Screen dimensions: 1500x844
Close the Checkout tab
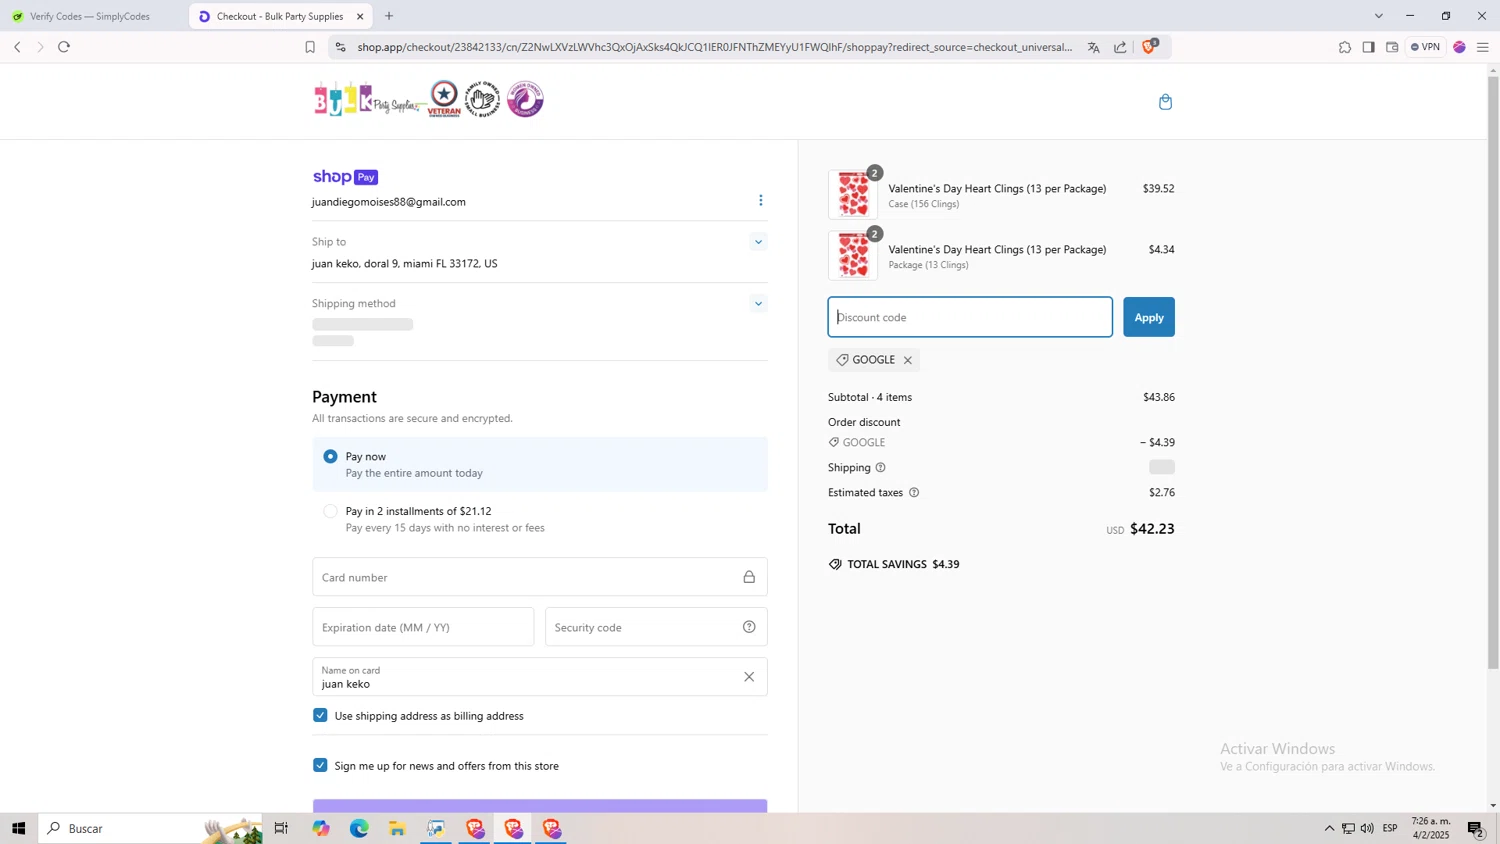coord(360,16)
